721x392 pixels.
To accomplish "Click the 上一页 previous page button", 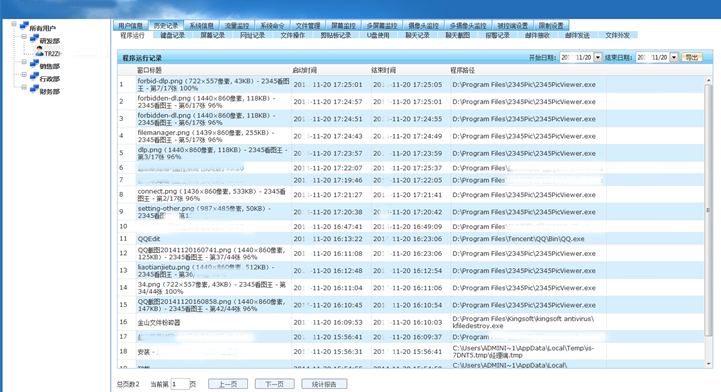I will 228,384.
